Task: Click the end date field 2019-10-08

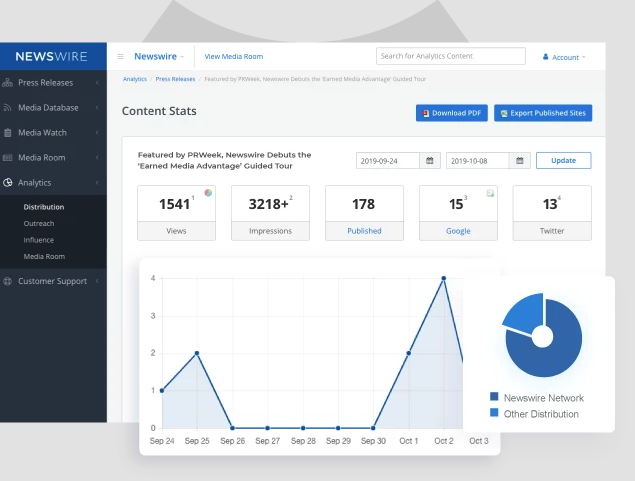Action: 477,161
